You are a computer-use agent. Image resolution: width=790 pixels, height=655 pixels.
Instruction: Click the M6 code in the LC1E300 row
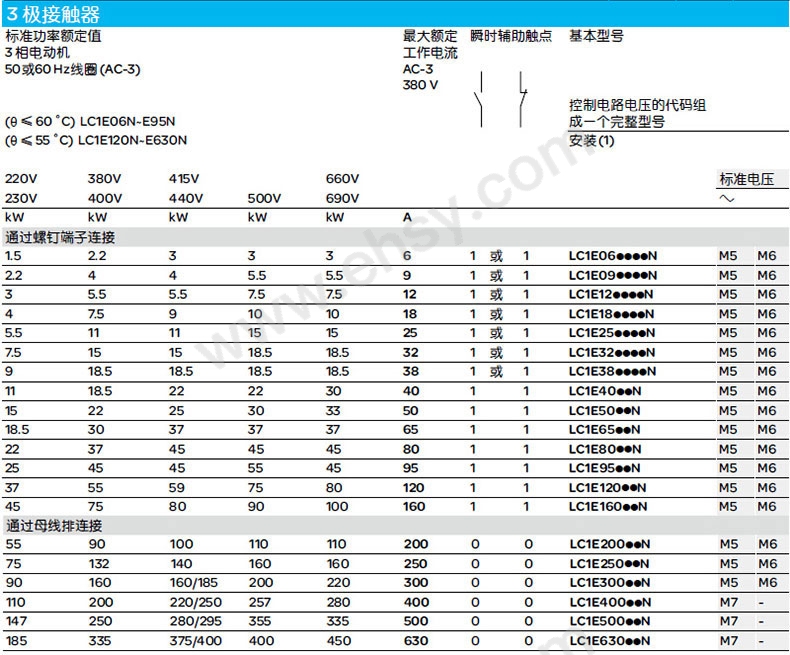(x=768, y=583)
